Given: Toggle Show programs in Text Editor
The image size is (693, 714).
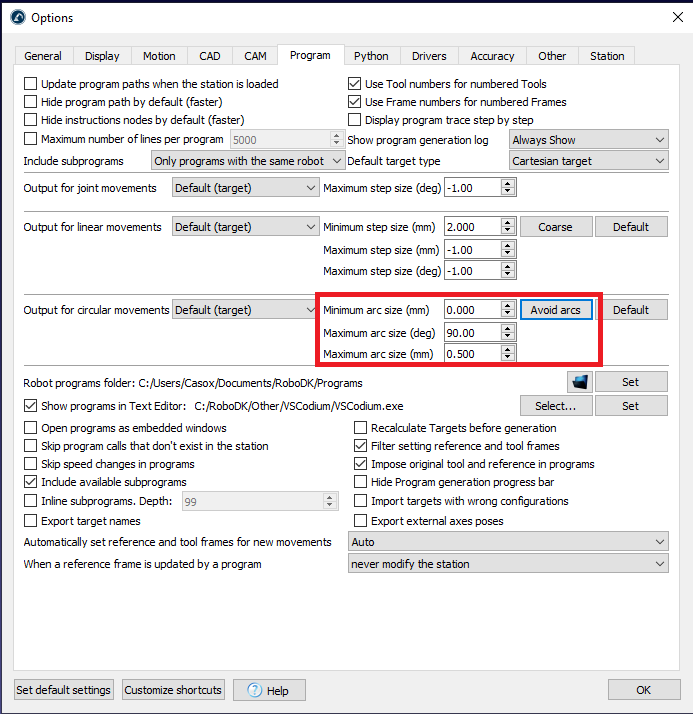Looking at the screenshot, I should pos(31,406).
